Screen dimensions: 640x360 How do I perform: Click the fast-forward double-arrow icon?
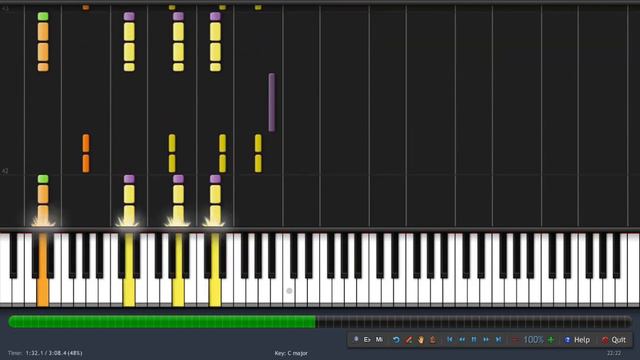[486, 340]
